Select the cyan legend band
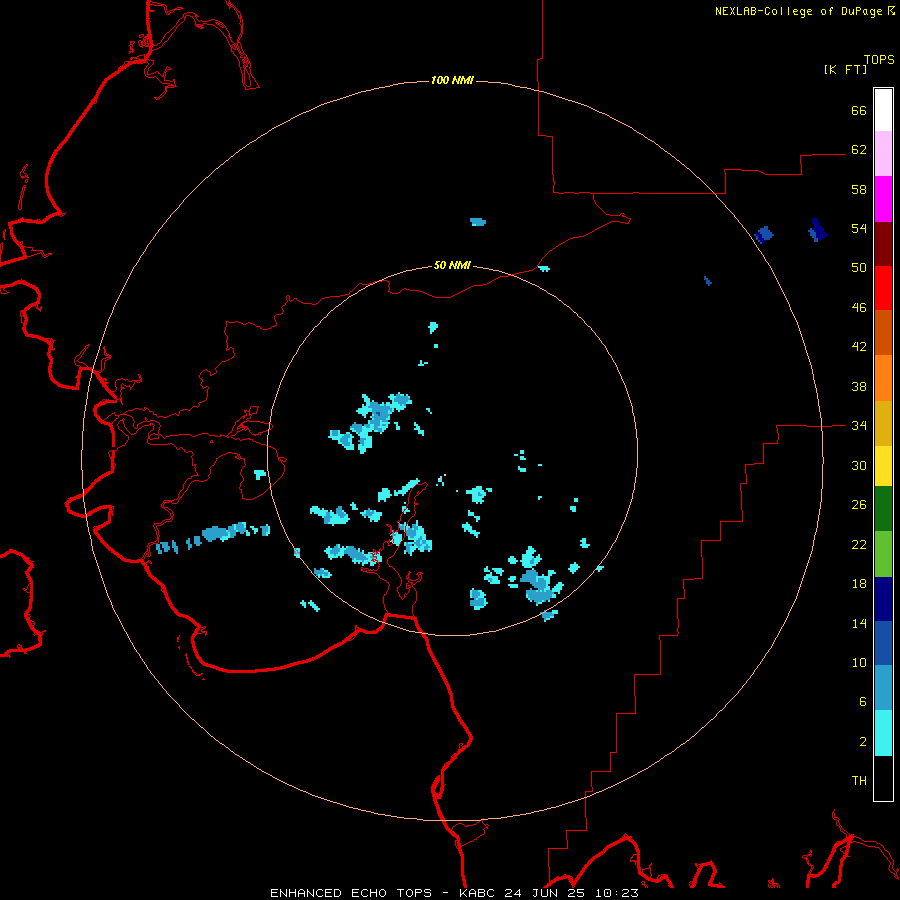900x900 pixels. tap(883, 733)
